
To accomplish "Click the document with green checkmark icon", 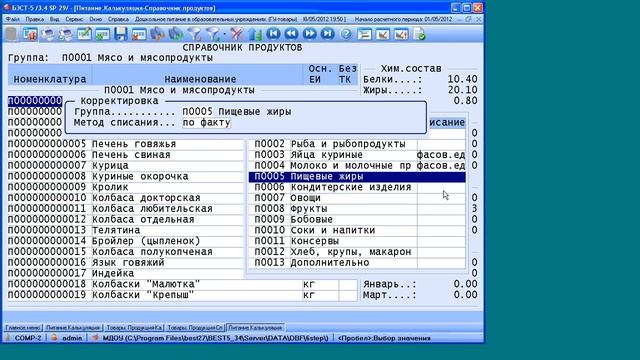I will pos(419,34).
